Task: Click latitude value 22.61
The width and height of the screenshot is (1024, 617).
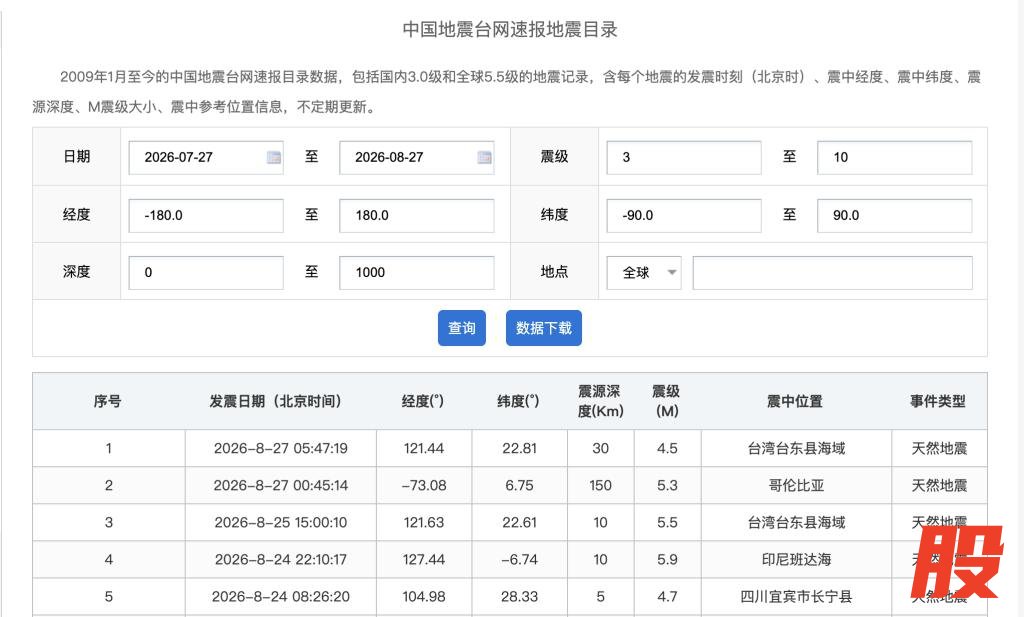Action: pos(519,523)
